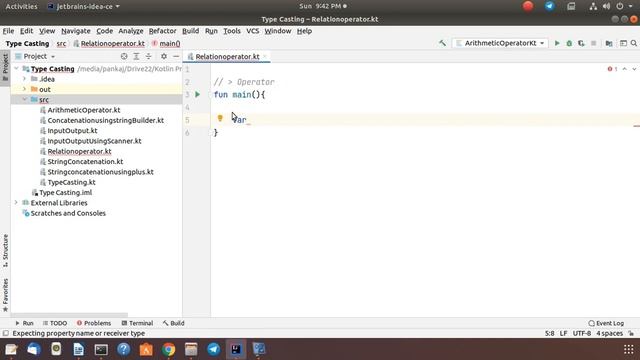Viewport: 640px width, 360px height.
Task: Click the Telegram tray icon in top bar
Action: click(550, 6)
